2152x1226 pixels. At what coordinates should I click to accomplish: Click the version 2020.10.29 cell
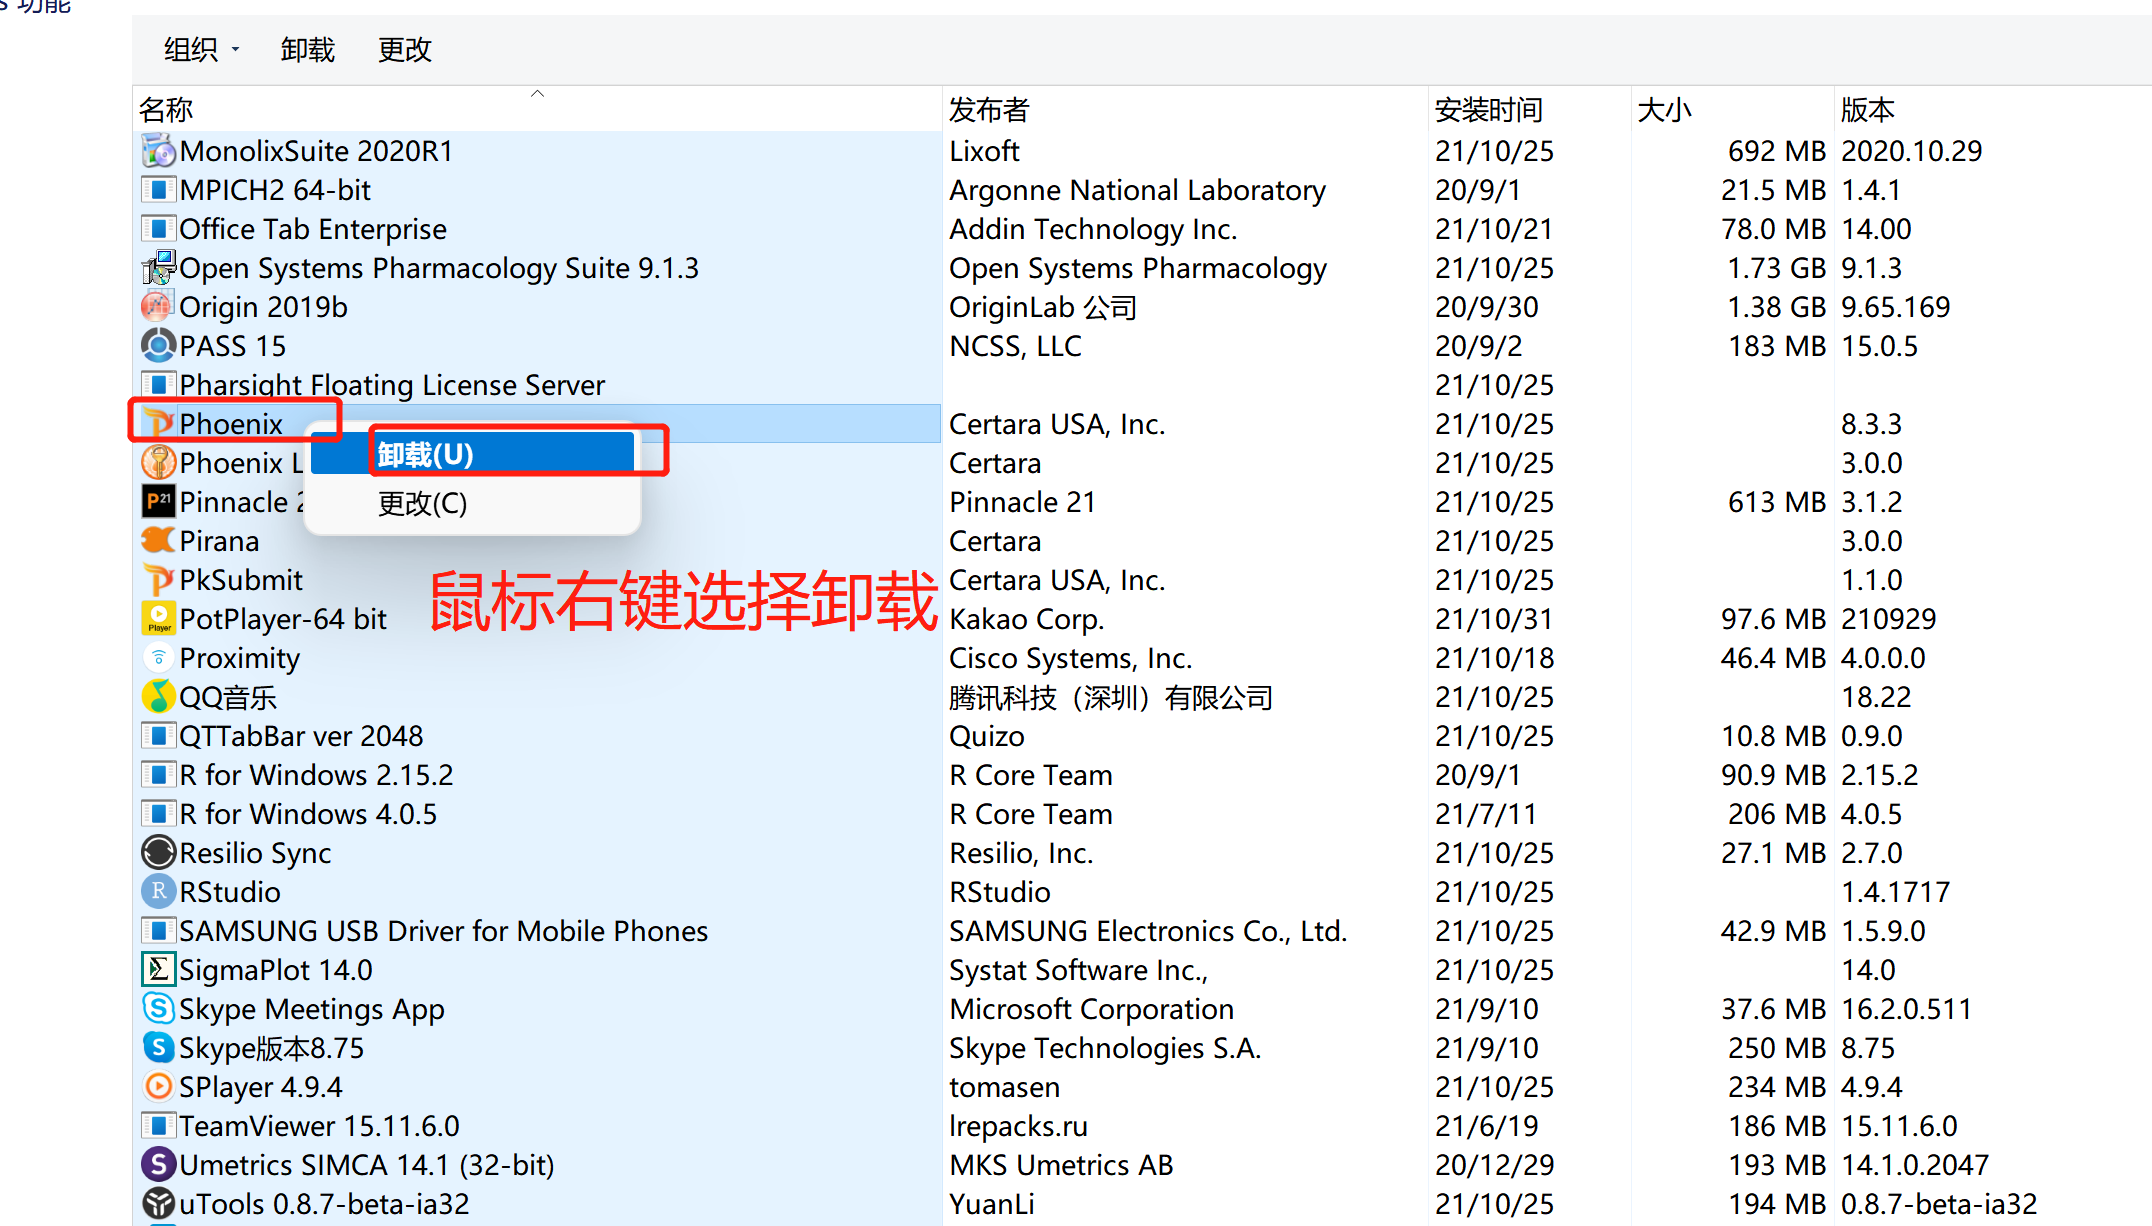coord(1911,151)
